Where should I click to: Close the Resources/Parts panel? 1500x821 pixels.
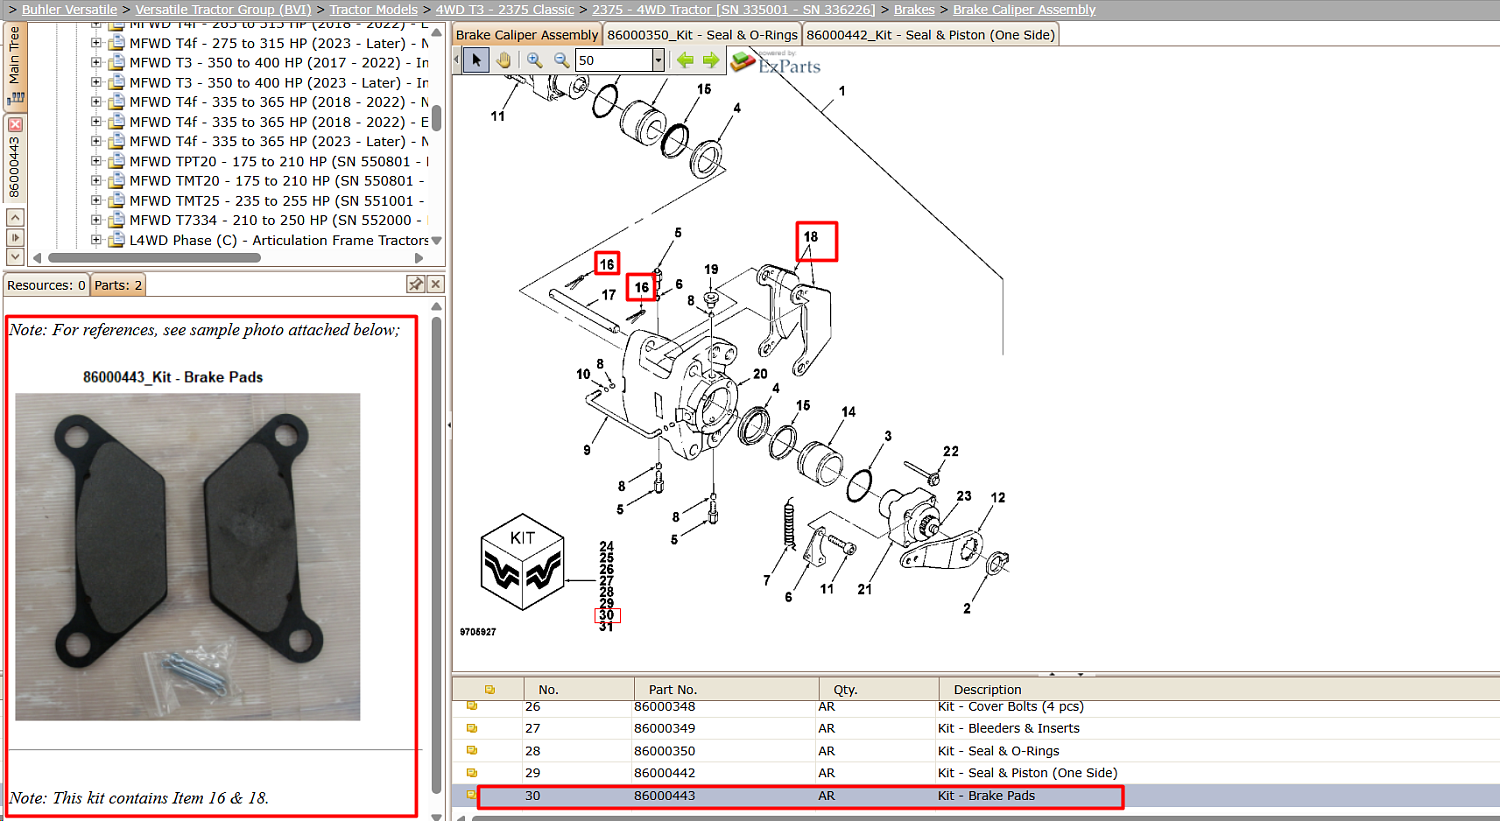(435, 285)
